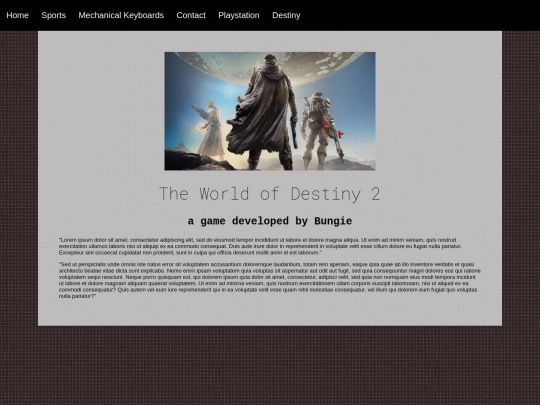Click 'The World of Destiny 2' heading
Screen dimensions: 540x405
(x=270, y=194)
